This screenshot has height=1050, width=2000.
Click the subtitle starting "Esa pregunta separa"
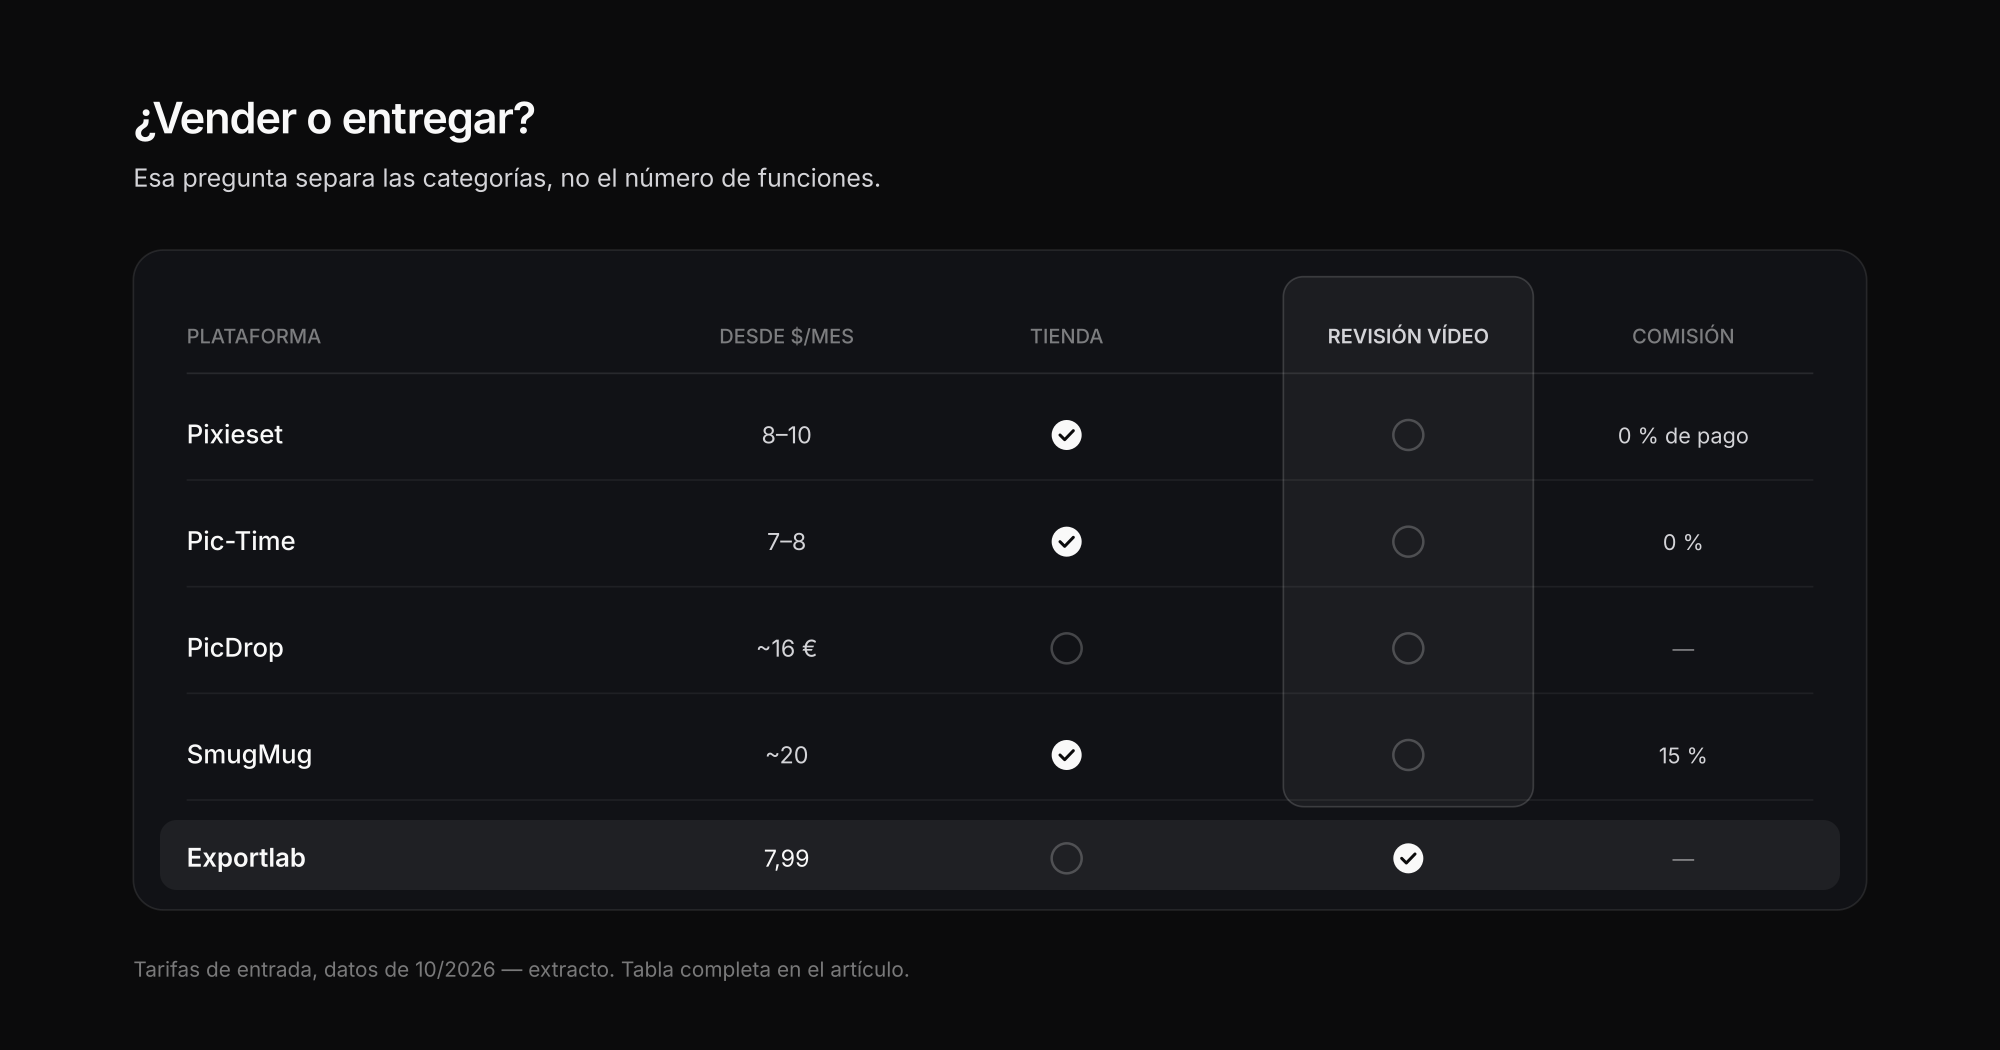point(507,178)
